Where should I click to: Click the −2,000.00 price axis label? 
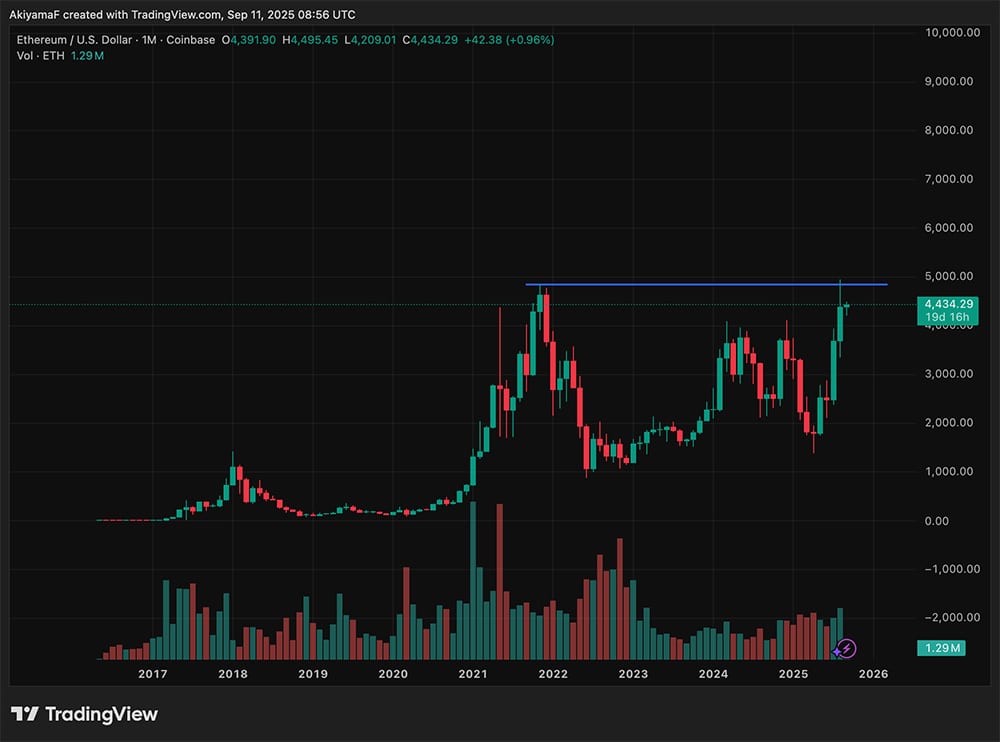952,618
